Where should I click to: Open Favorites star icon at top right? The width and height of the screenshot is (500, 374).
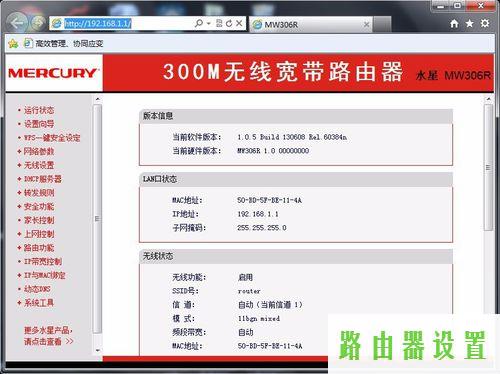point(470,23)
